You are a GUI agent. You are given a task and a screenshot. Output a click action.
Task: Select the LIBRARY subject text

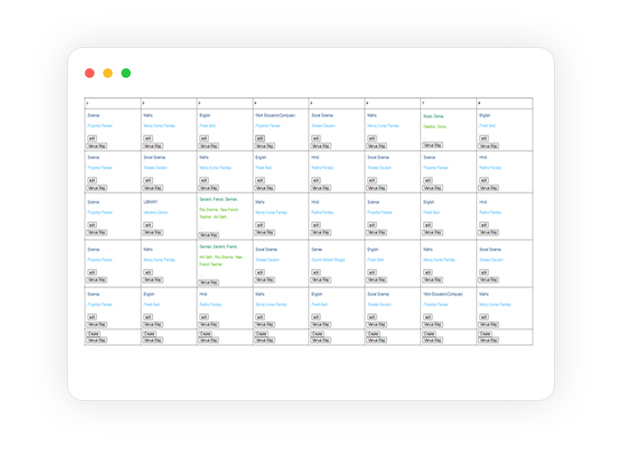pyautogui.click(x=150, y=202)
